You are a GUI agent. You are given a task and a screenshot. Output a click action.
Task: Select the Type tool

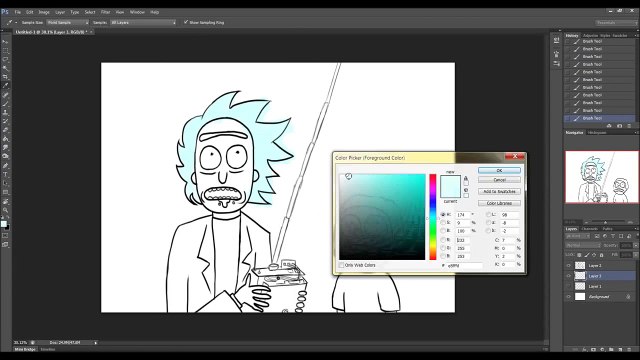(5, 174)
